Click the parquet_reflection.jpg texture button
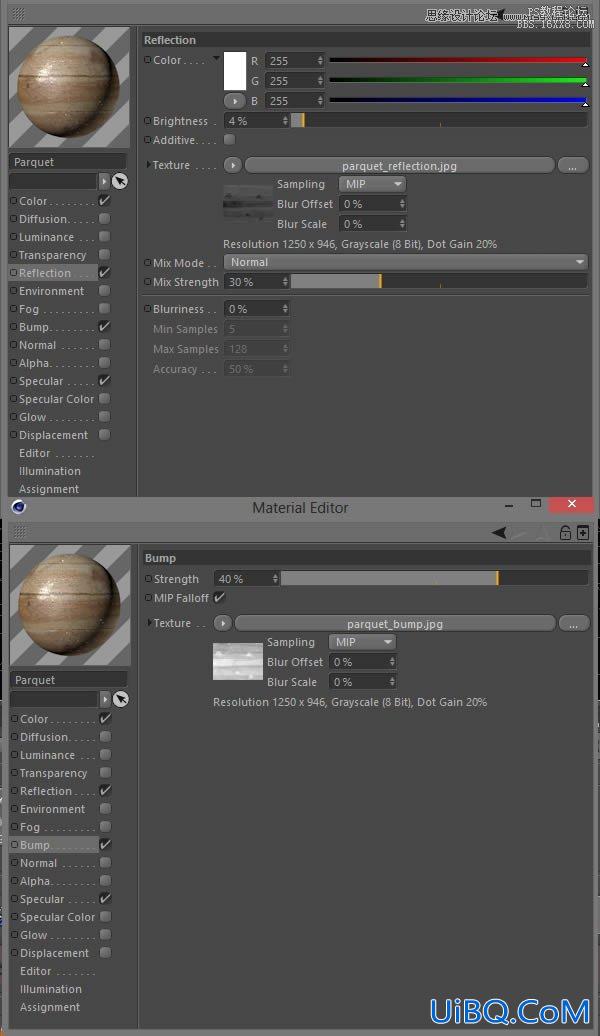 click(x=399, y=166)
